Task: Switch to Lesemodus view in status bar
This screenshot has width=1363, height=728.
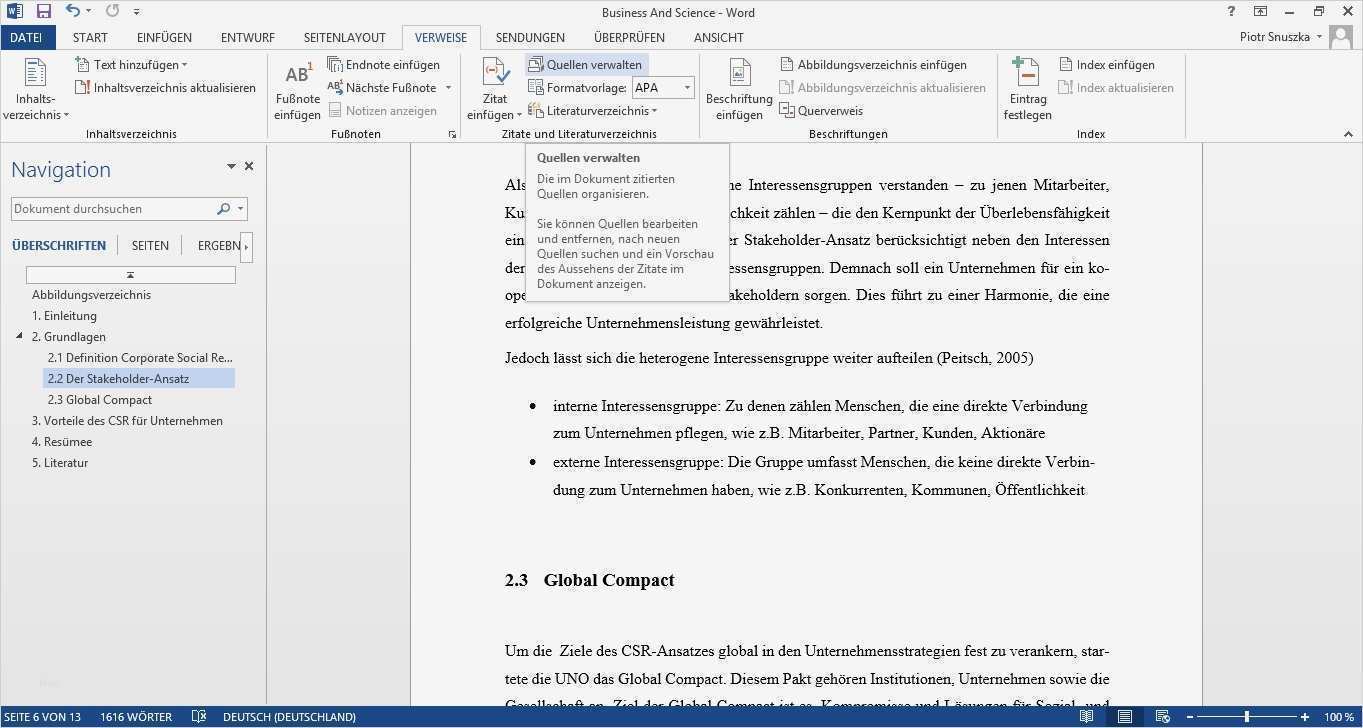Action: pos(1086,717)
